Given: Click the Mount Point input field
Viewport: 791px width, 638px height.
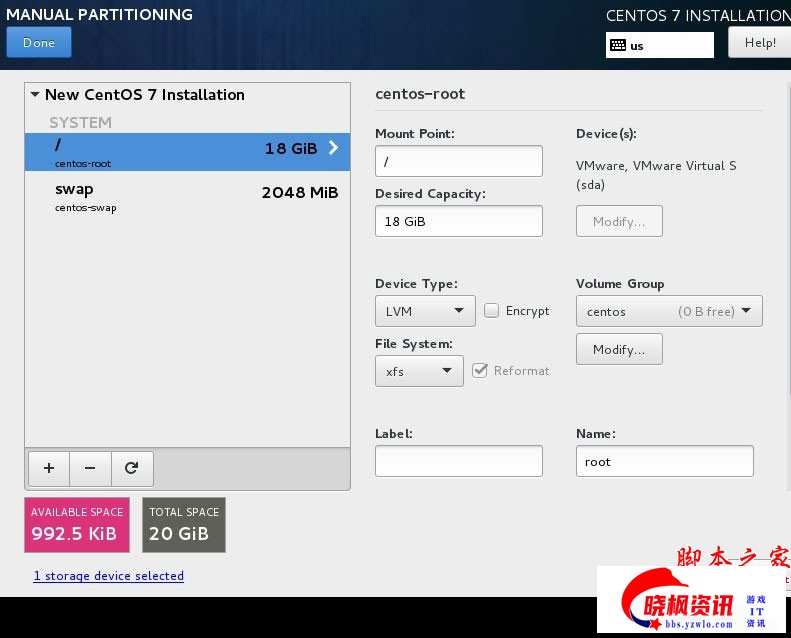Looking at the screenshot, I should tap(458, 161).
